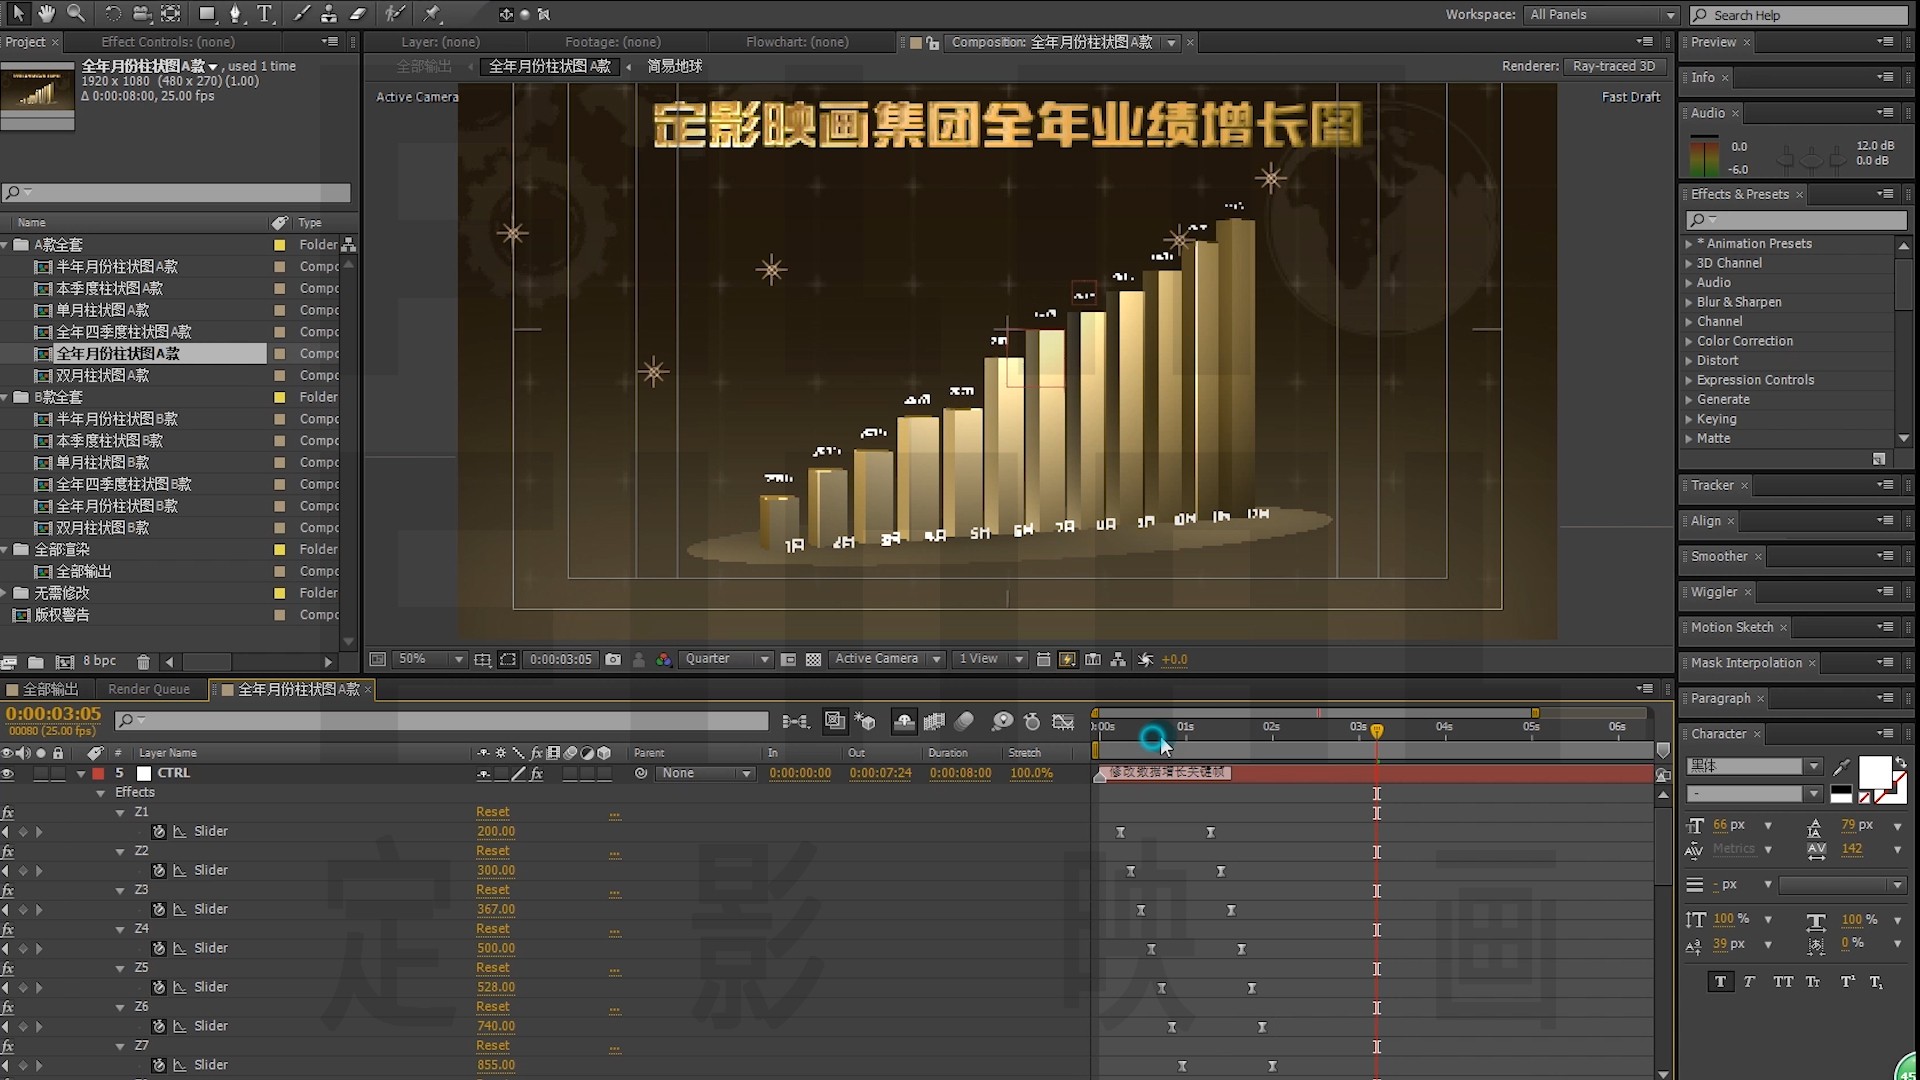Open the Workspace All Panels dropdown
The height and width of the screenshot is (1080, 1920).
pos(1601,14)
